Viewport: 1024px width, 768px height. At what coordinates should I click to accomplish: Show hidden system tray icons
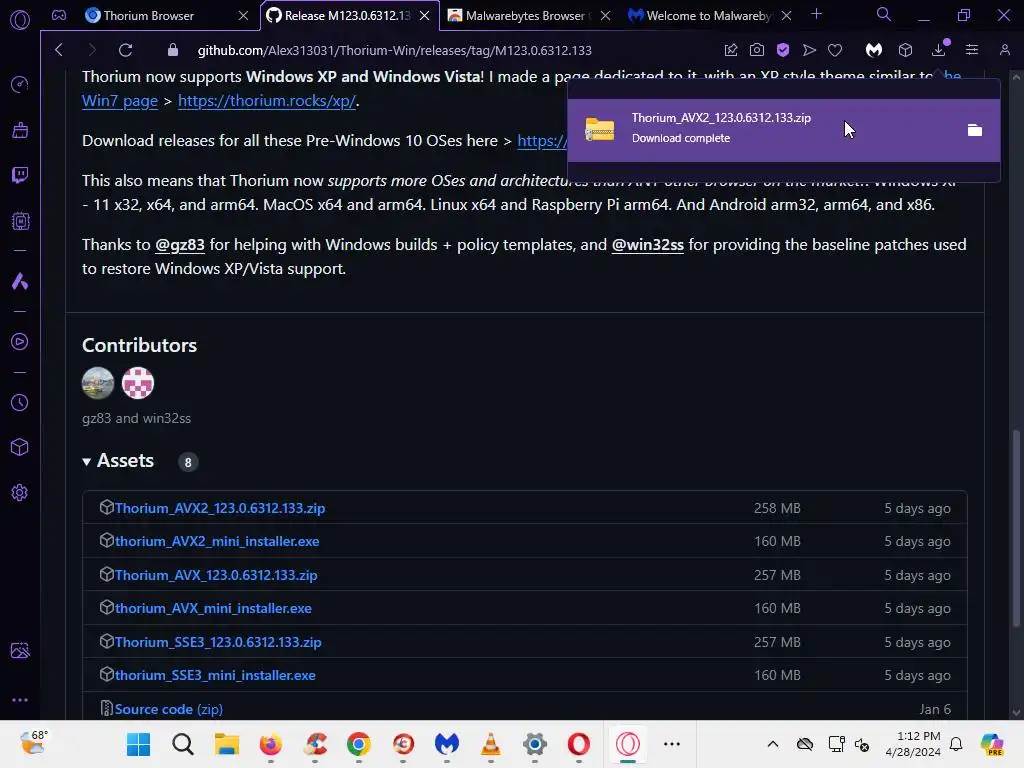[773, 744]
